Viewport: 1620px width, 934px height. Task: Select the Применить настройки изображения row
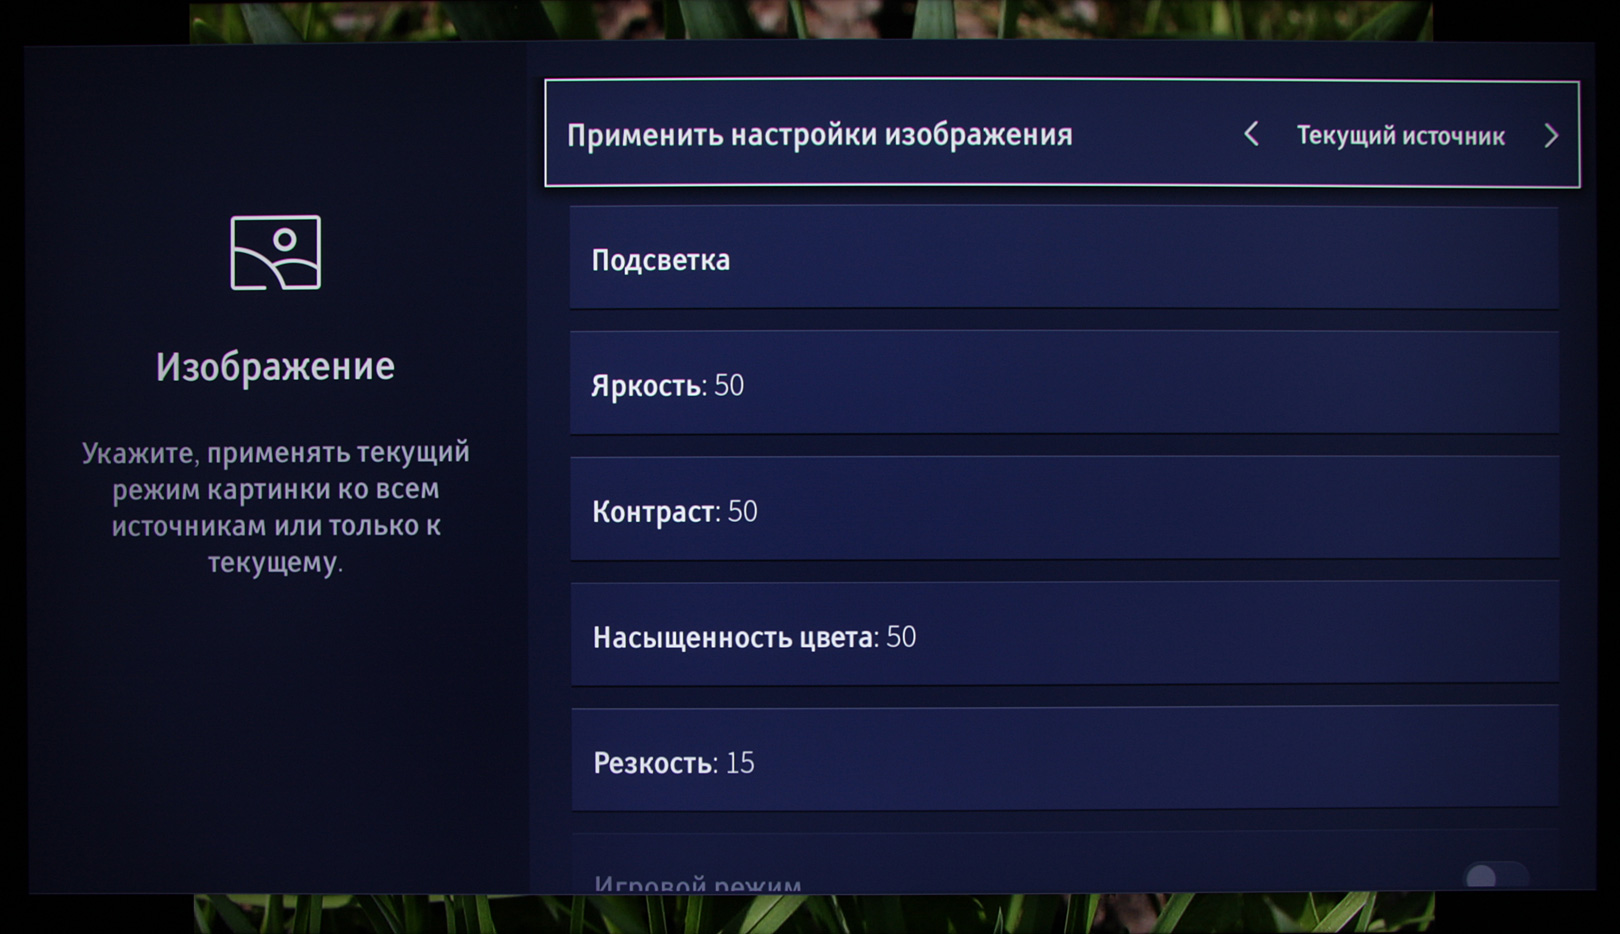coord(1062,133)
